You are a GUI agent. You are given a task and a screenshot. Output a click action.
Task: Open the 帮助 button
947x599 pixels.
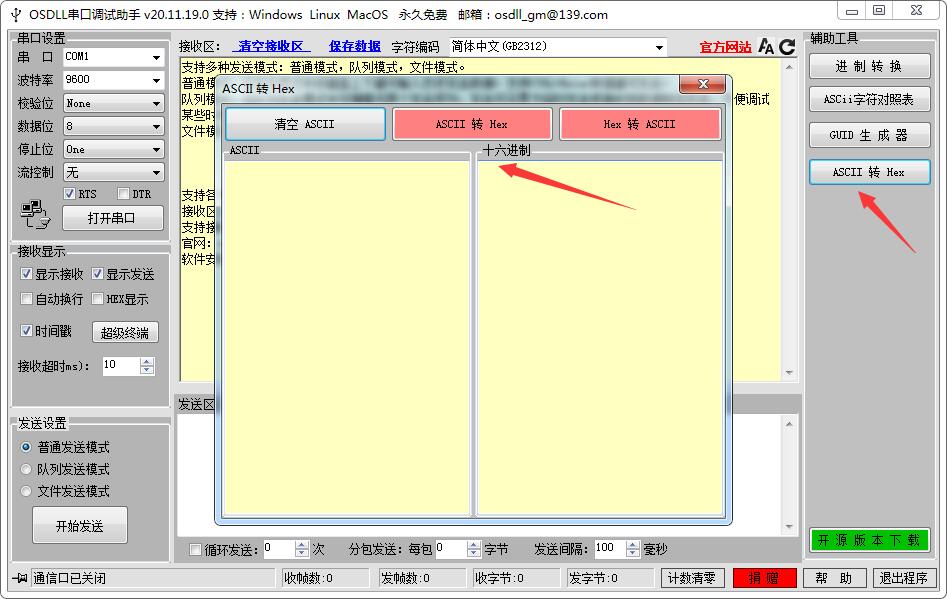[835, 578]
